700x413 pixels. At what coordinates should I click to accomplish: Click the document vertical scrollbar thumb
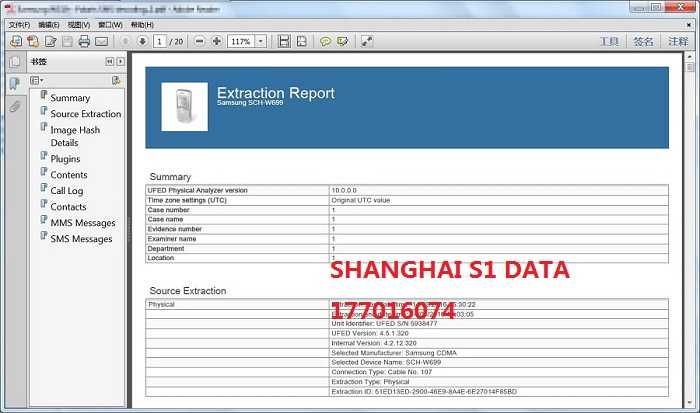click(x=690, y=67)
